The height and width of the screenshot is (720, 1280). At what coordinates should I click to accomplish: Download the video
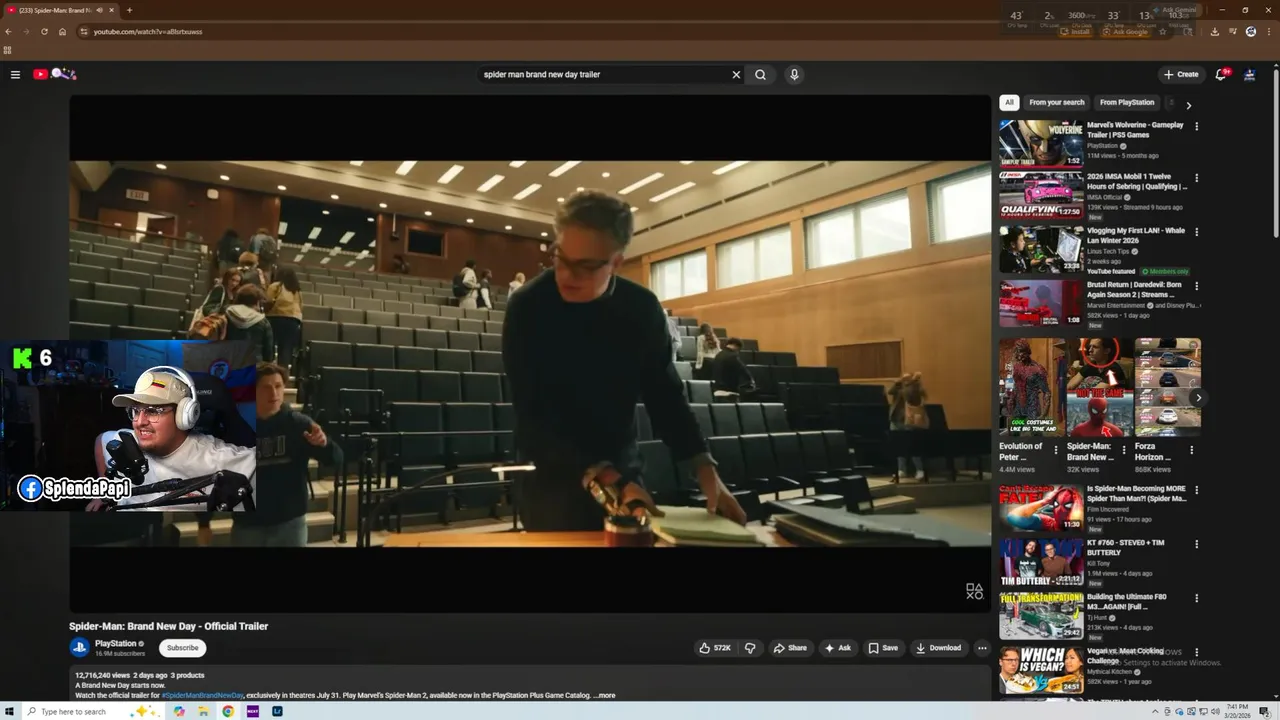pos(939,648)
